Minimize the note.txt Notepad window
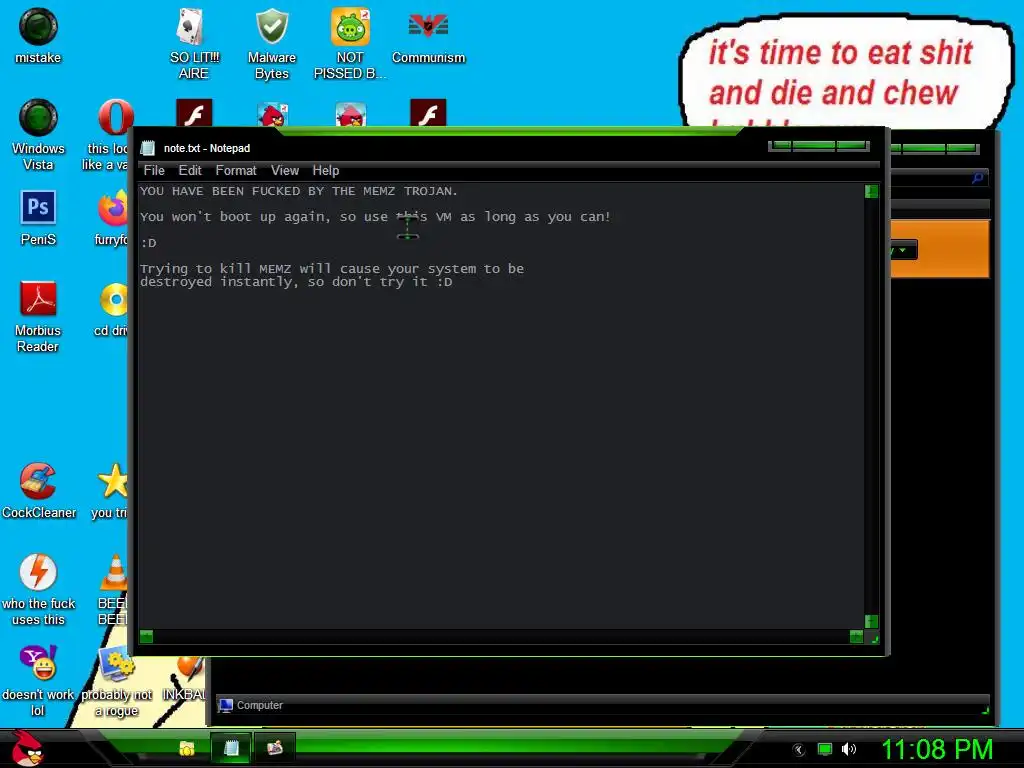The height and width of the screenshot is (768, 1024). (781, 146)
